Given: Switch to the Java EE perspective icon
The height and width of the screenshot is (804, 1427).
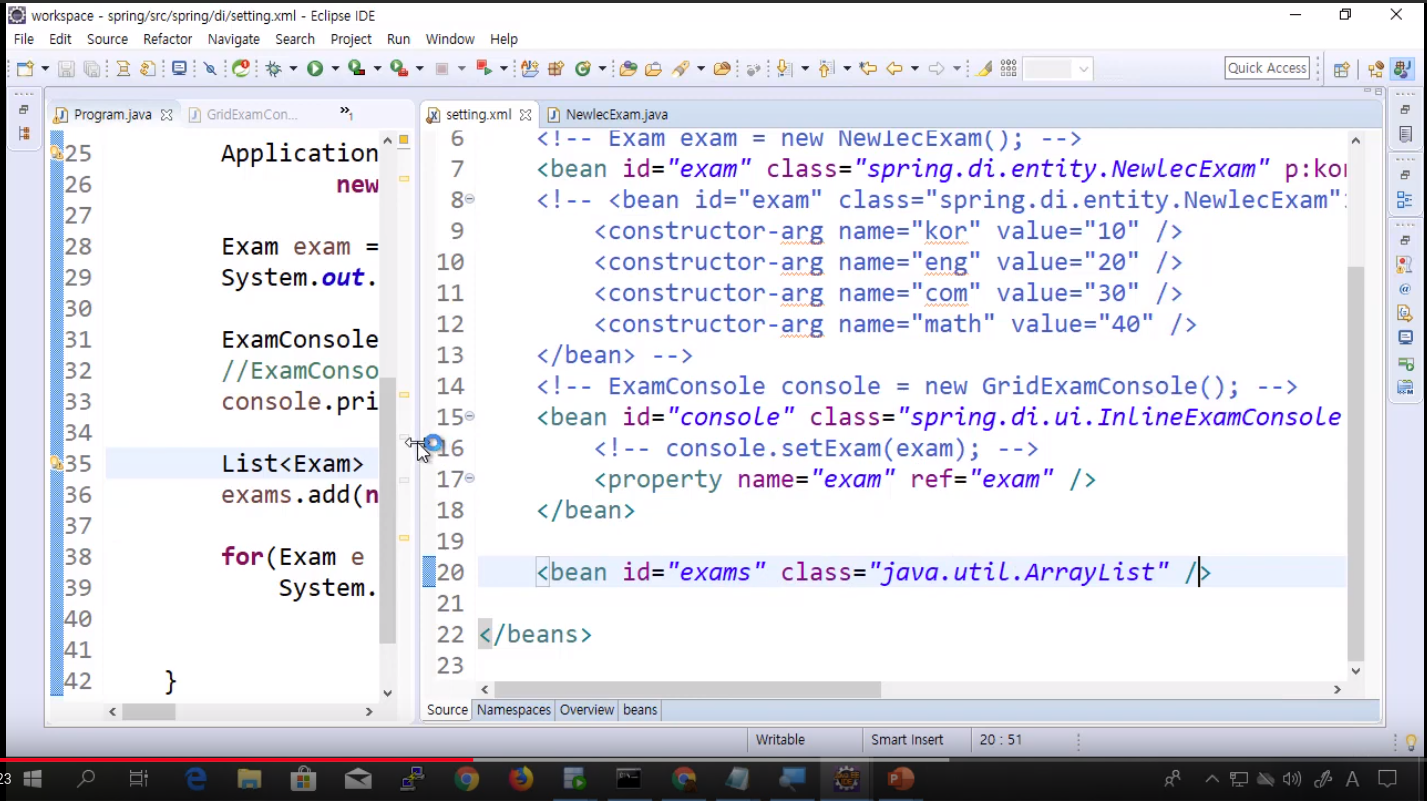Looking at the screenshot, I should [1376, 69].
